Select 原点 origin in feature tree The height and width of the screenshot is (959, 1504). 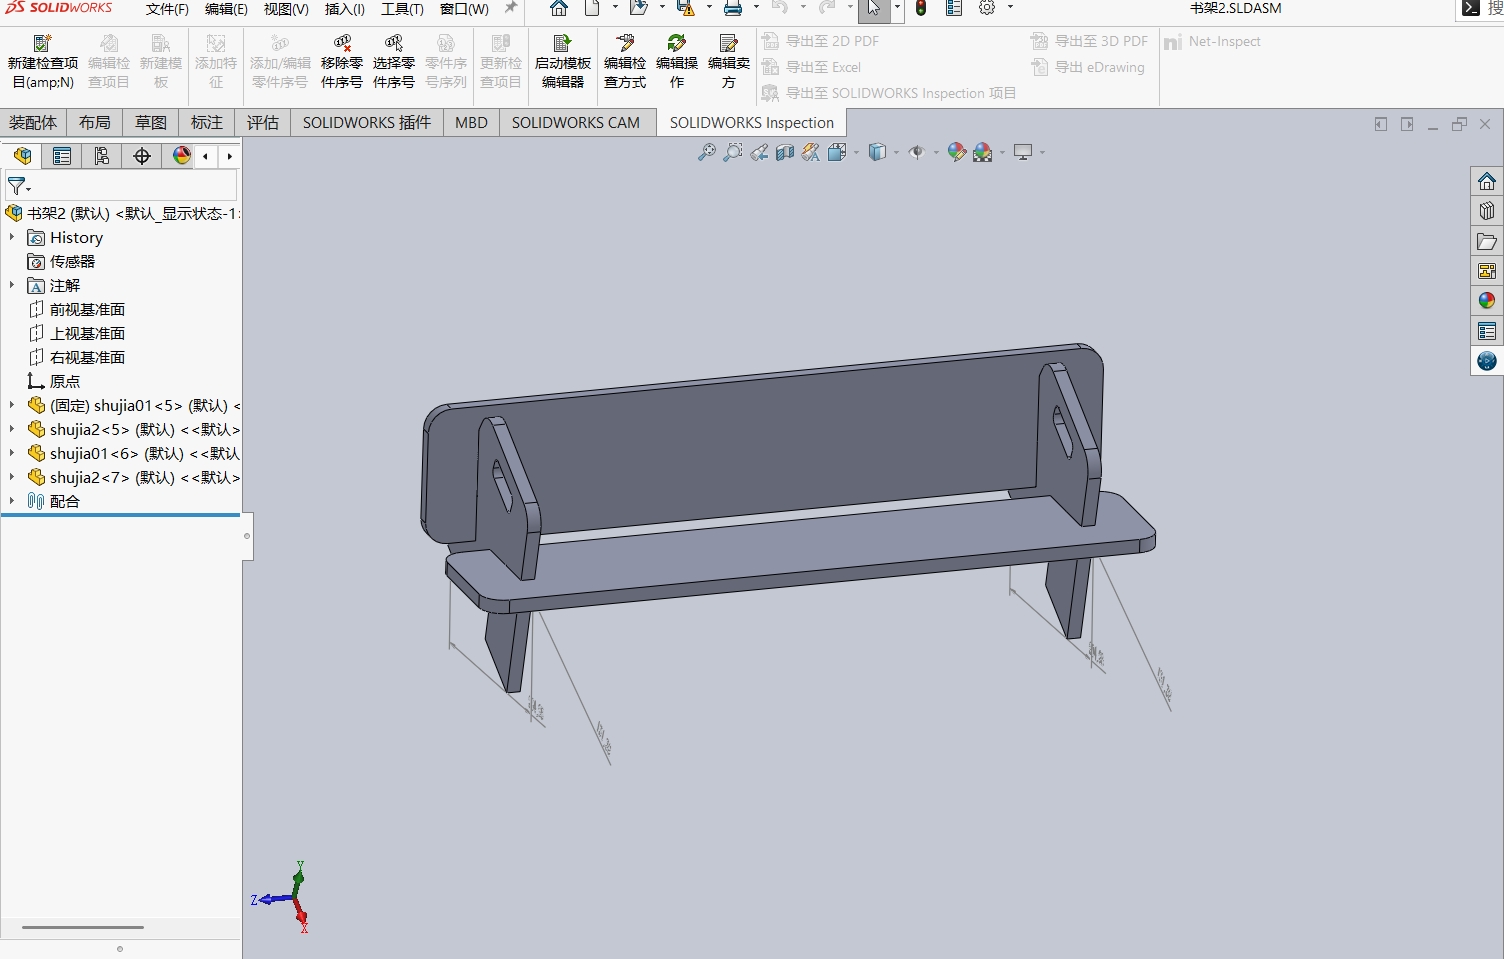pos(64,381)
